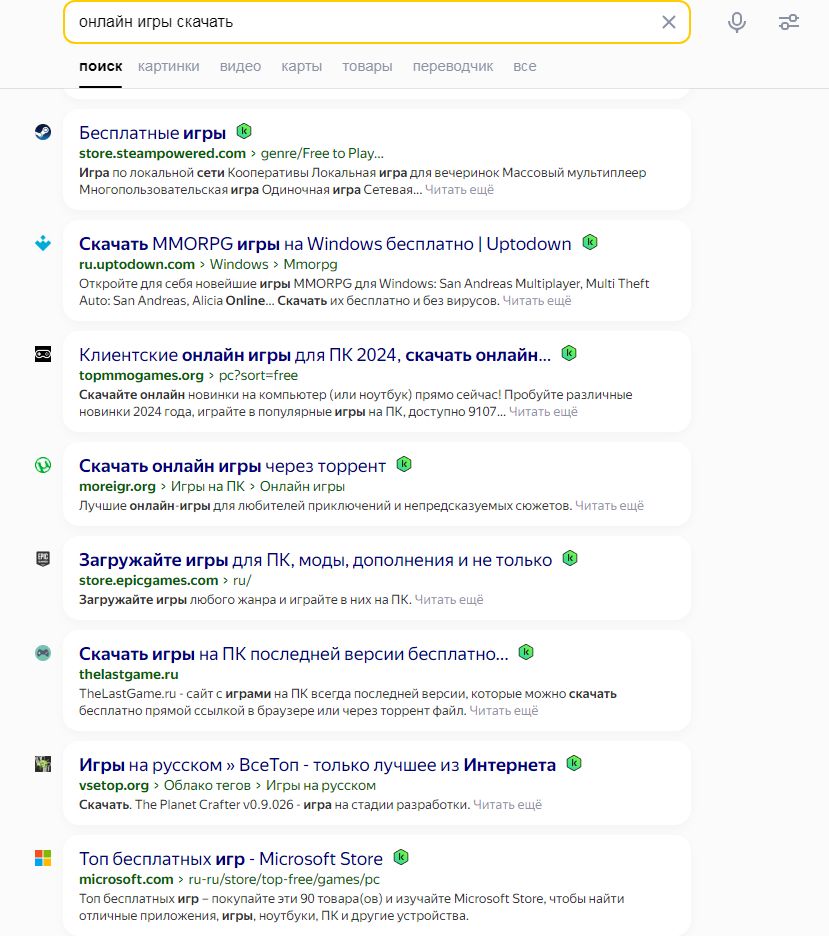Click Kaspersky badge beside Скачать игры на ПК

click(526, 652)
